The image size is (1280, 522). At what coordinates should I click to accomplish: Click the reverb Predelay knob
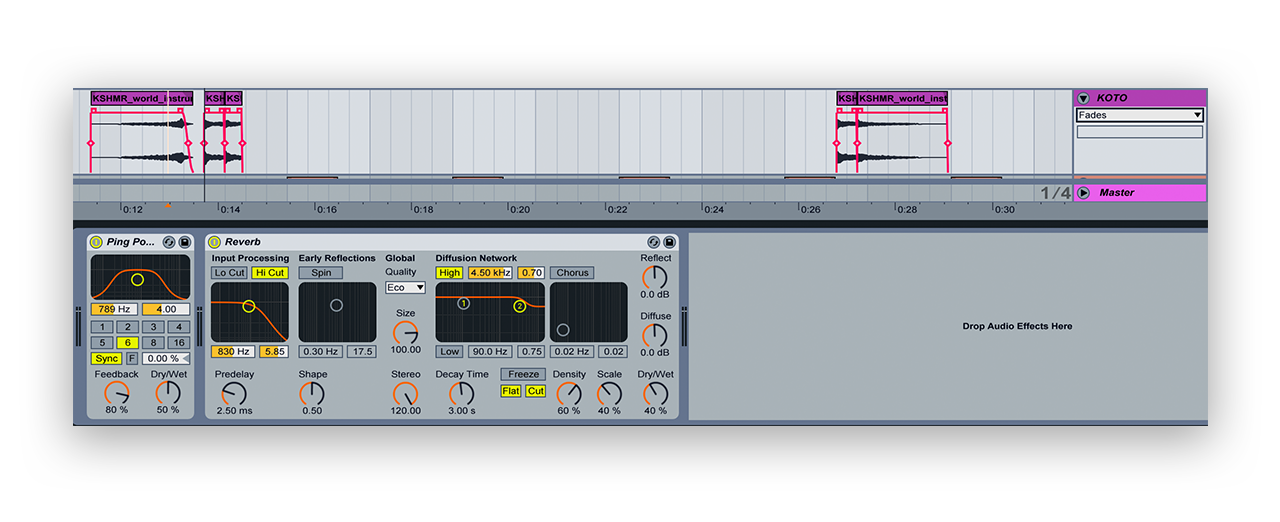click(x=234, y=394)
